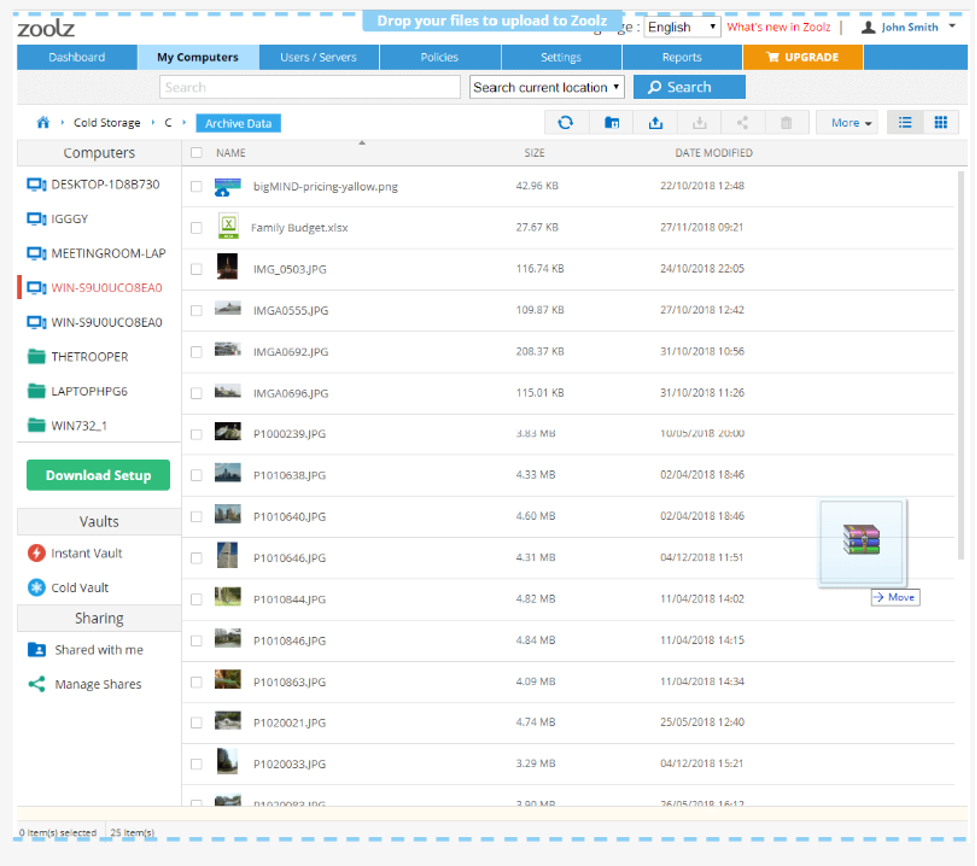The height and width of the screenshot is (866, 977).
Task: Click the UPGRADE button
Action: pyautogui.click(x=803, y=57)
